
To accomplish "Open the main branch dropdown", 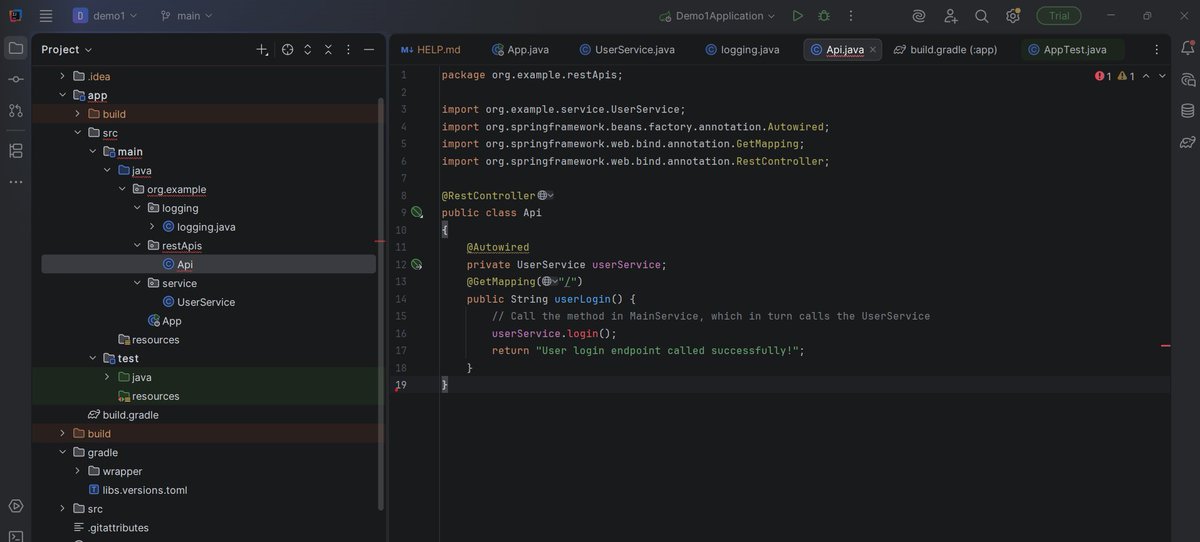I will pyautogui.click(x=187, y=16).
